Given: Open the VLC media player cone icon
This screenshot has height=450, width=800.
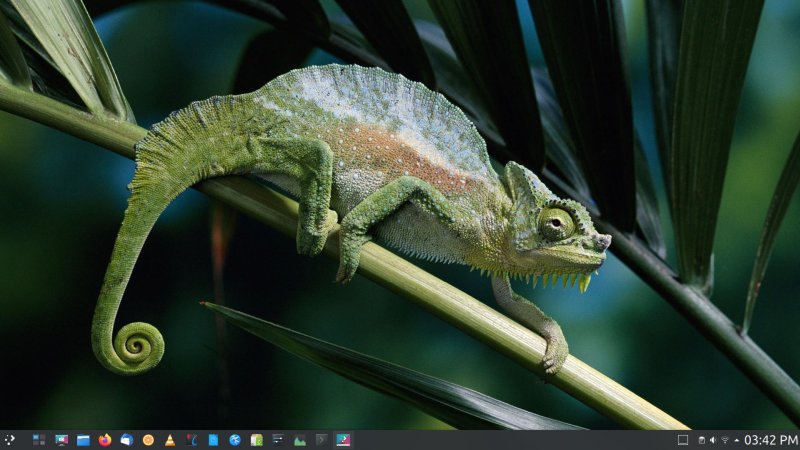Looking at the screenshot, I should pos(170,440).
